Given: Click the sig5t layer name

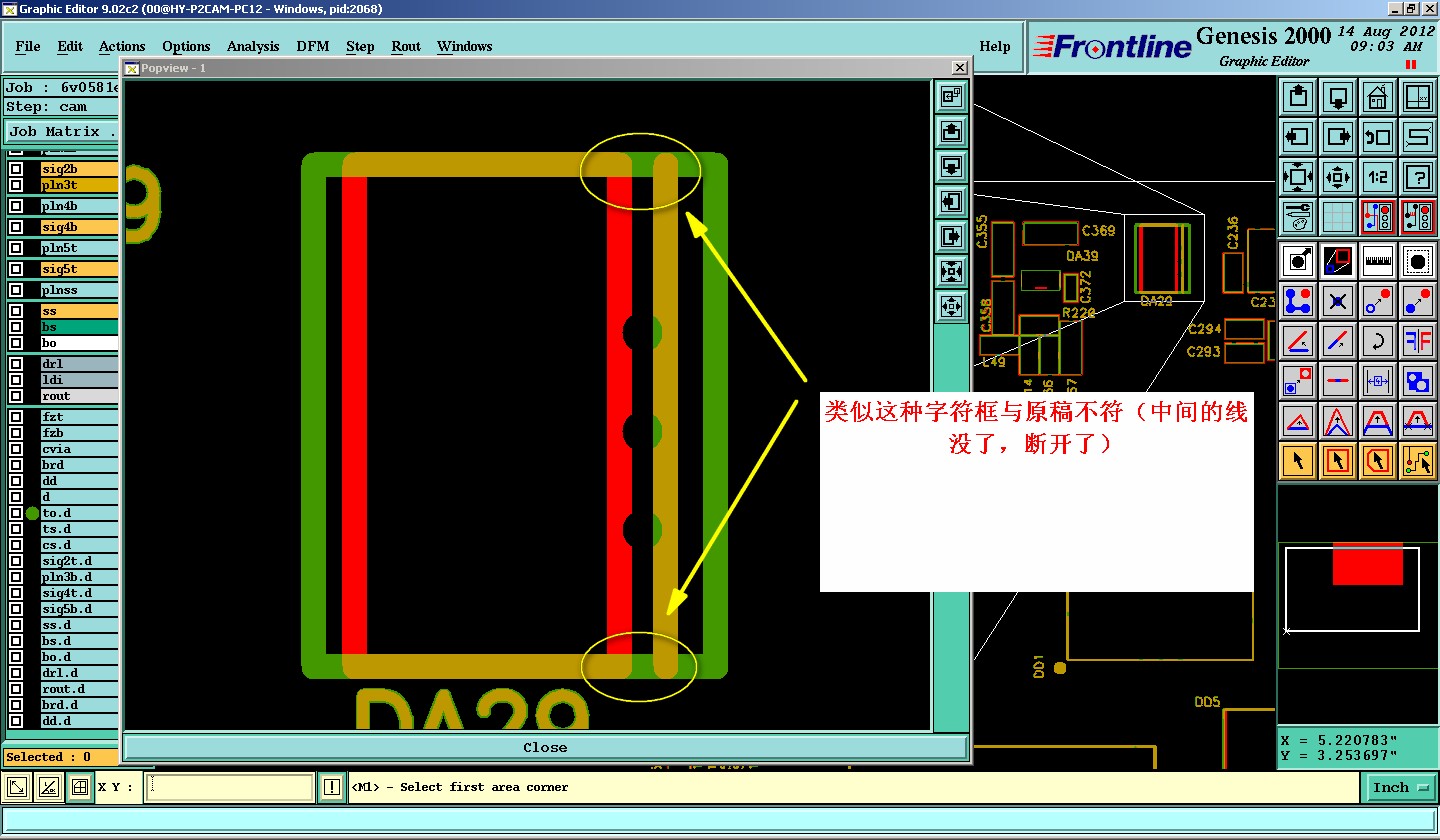Looking at the screenshot, I should 79,269.
